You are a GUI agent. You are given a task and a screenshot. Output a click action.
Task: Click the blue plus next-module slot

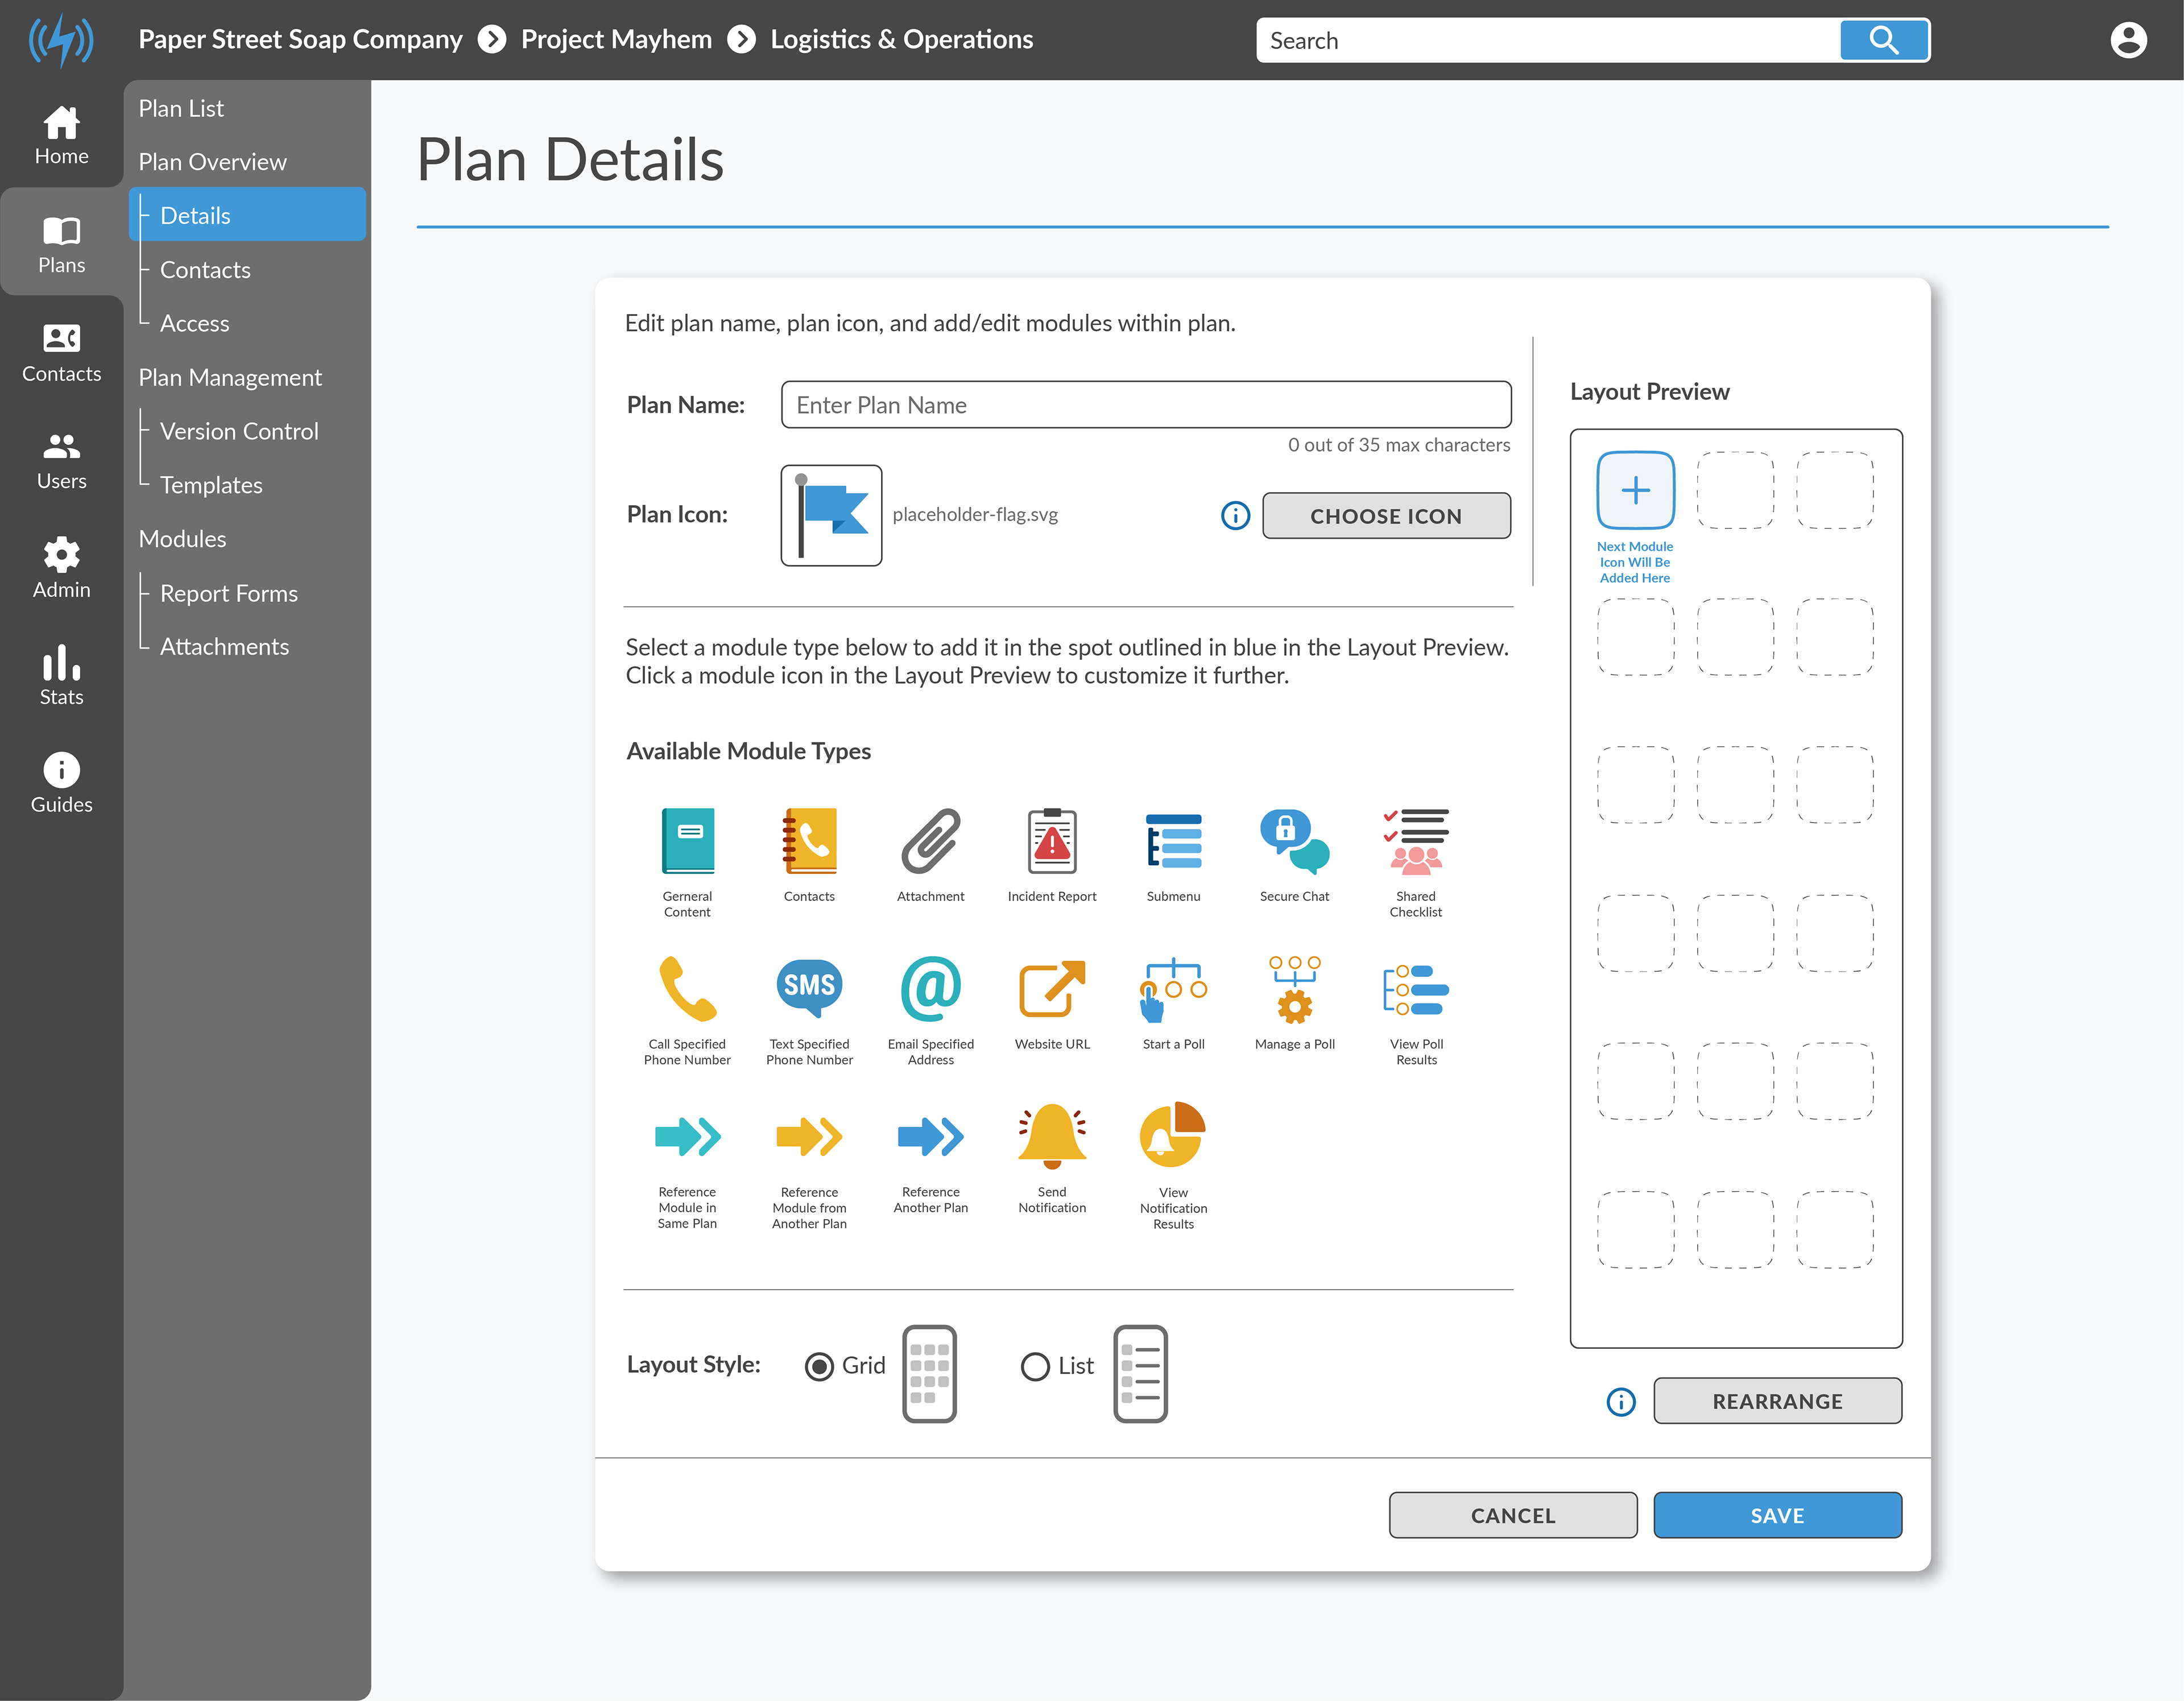pos(1635,490)
